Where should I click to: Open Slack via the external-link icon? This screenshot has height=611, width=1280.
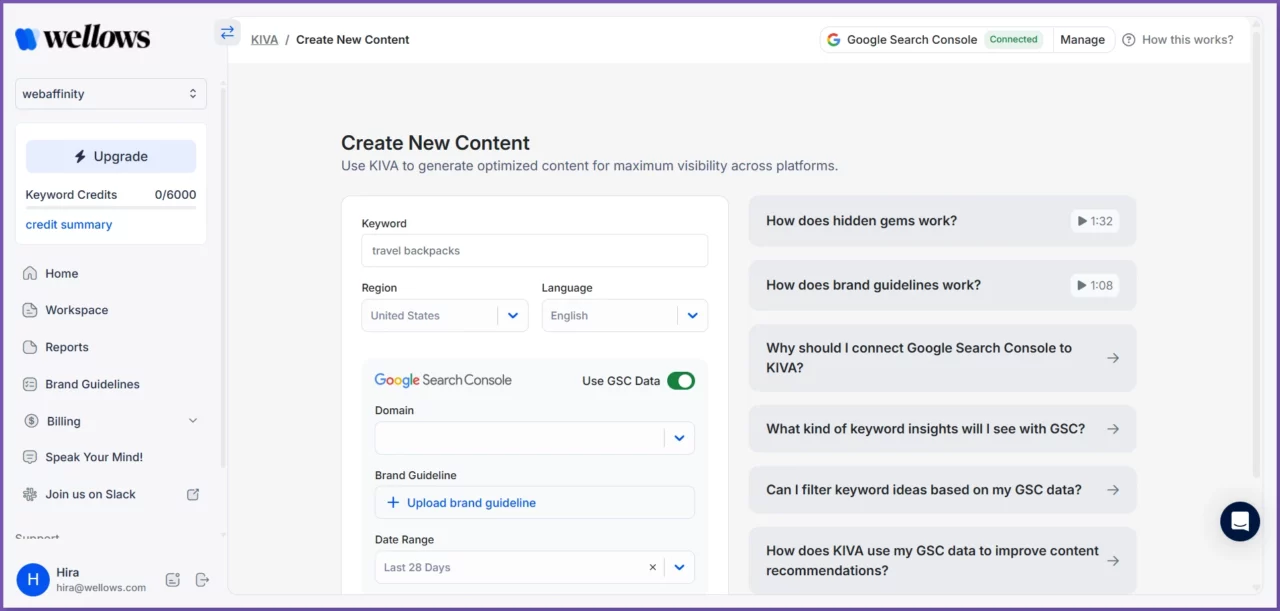(x=192, y=493)
